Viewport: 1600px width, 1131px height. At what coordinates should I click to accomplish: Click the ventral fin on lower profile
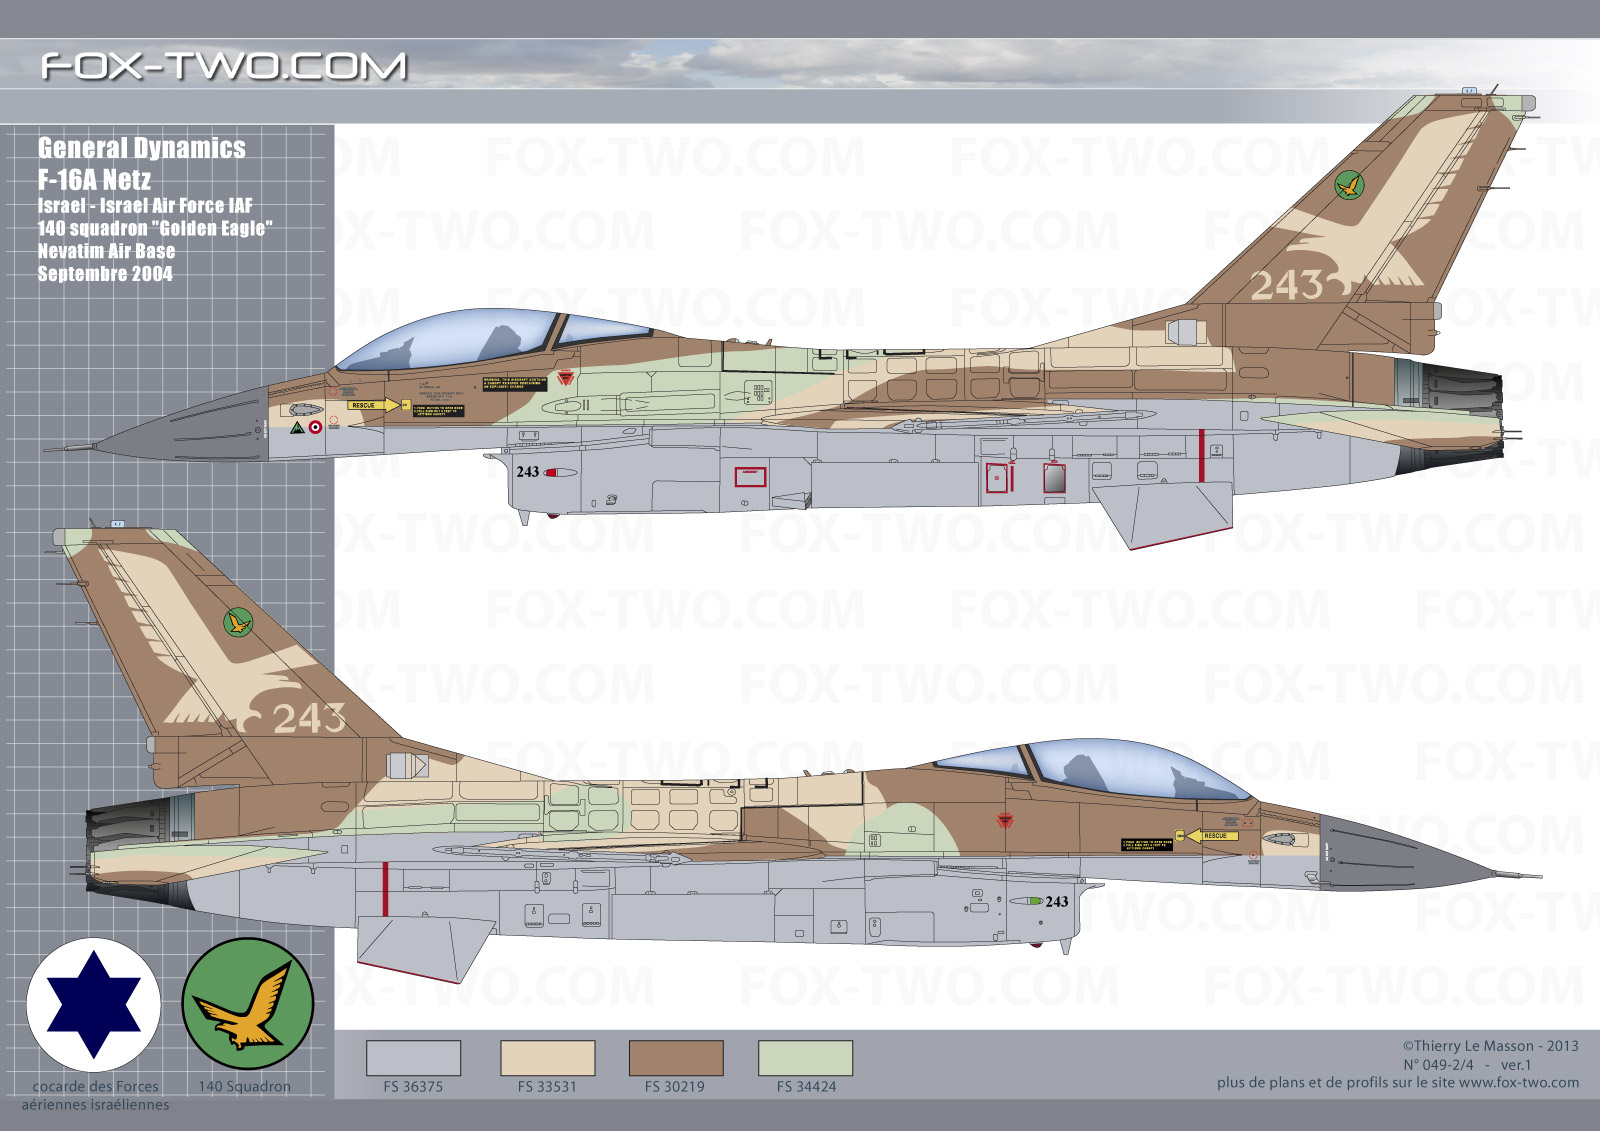(x=425, y=948)
